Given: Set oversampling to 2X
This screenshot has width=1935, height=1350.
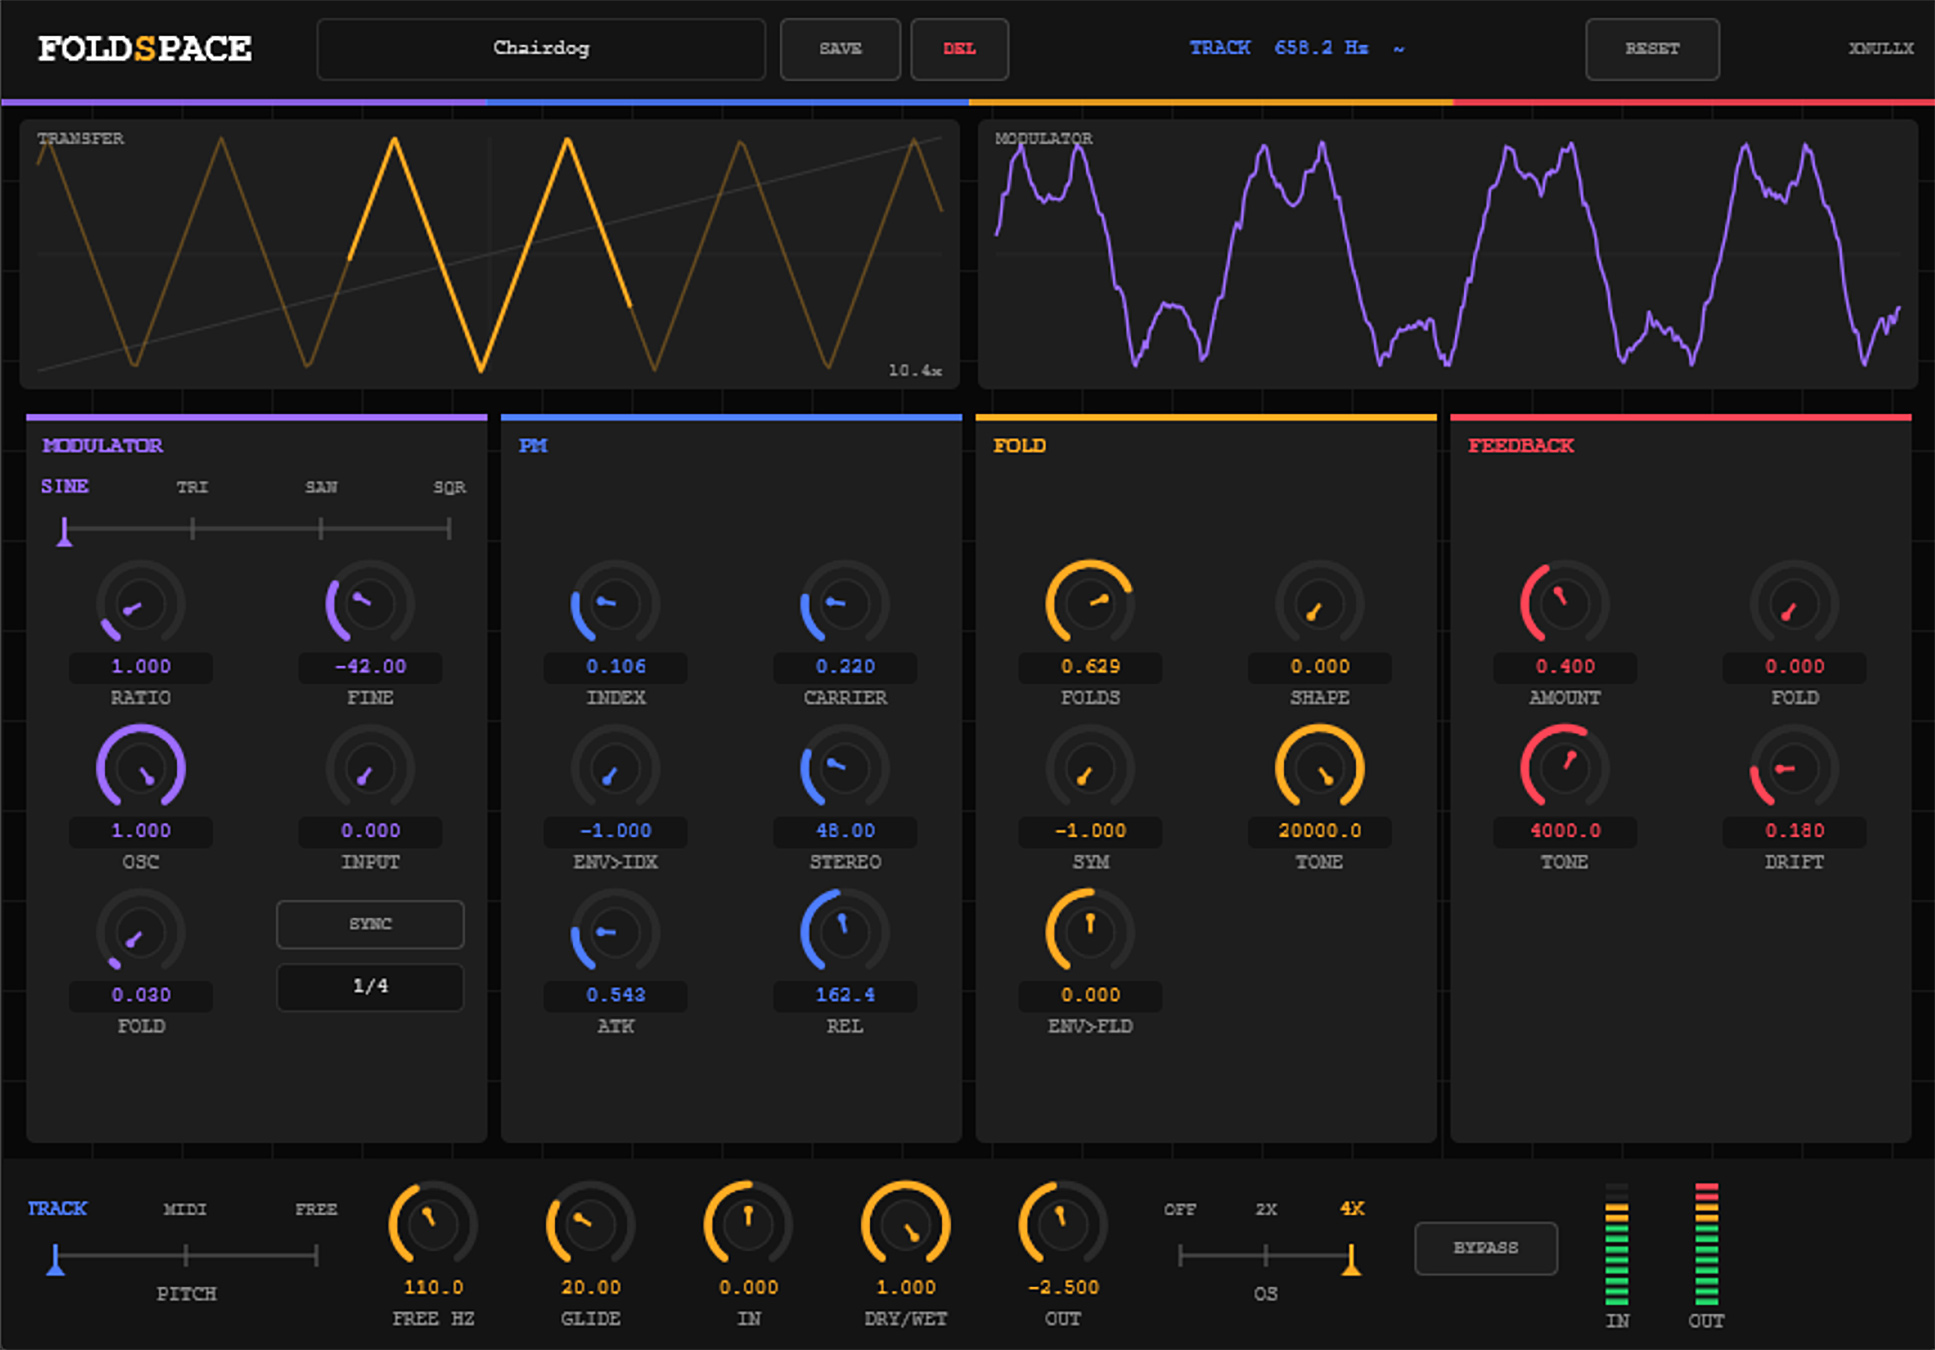Looking at the screenshot, I should click(1266, 1209).
